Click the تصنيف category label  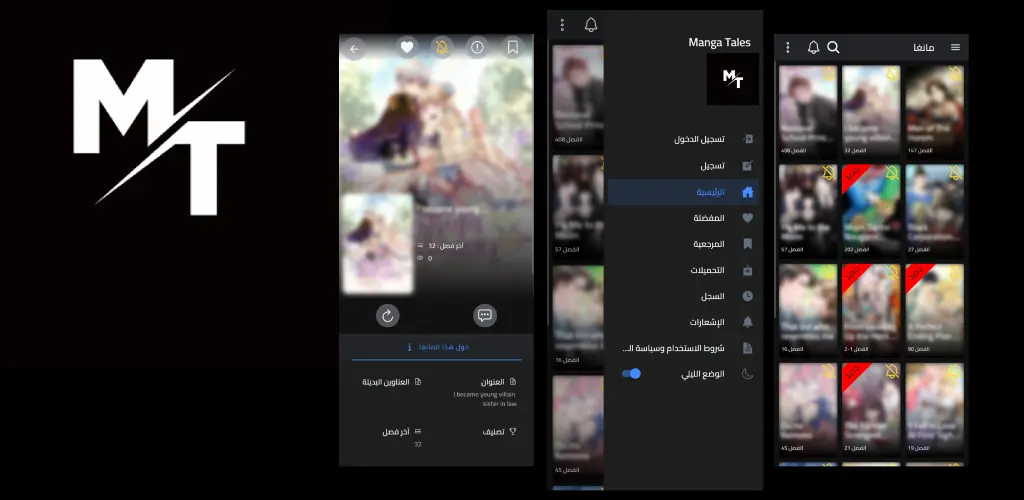point(493,431)
